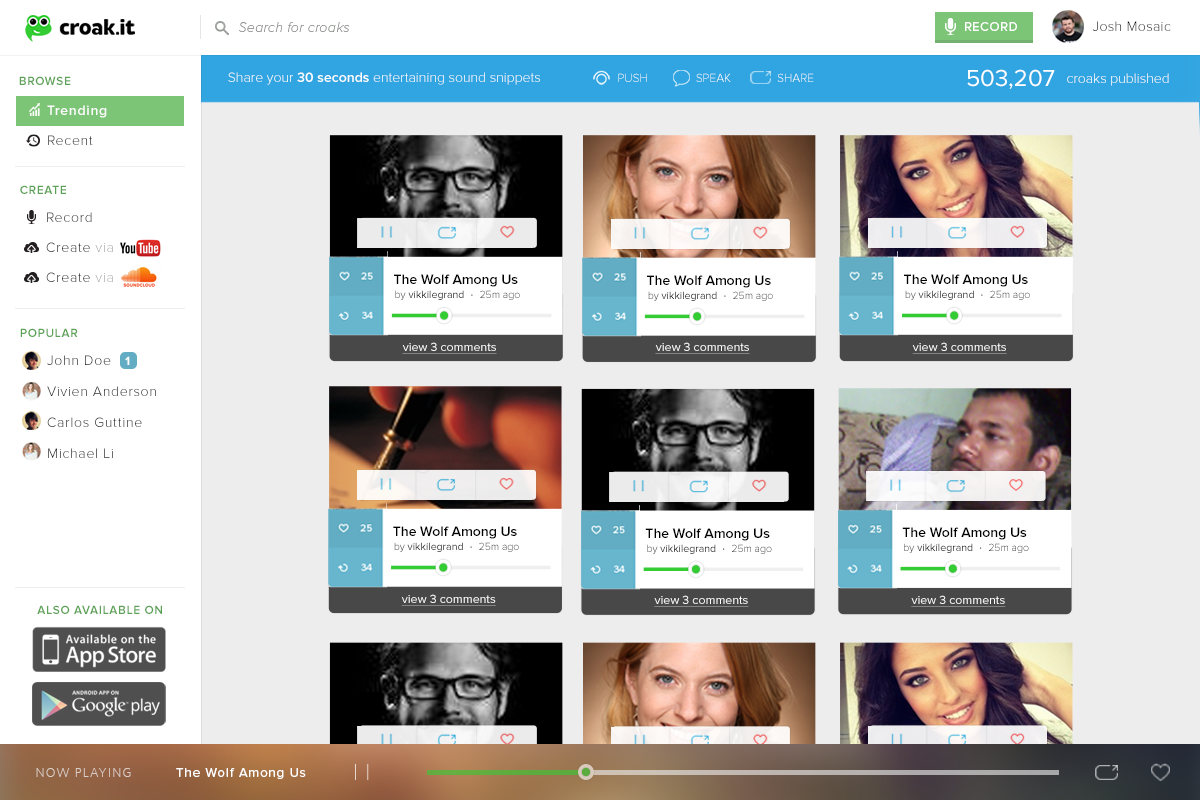Select Trending in the Browse sidebar

[100, 111]
